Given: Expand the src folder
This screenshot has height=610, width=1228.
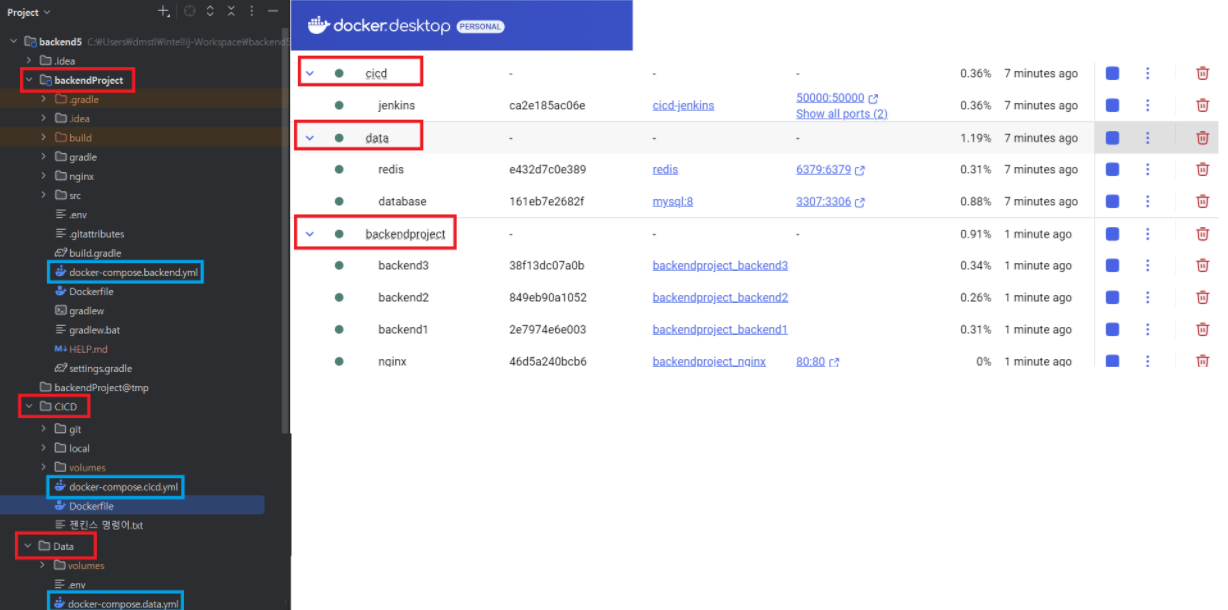Looking at the screenshot, I should click(44, 195).
